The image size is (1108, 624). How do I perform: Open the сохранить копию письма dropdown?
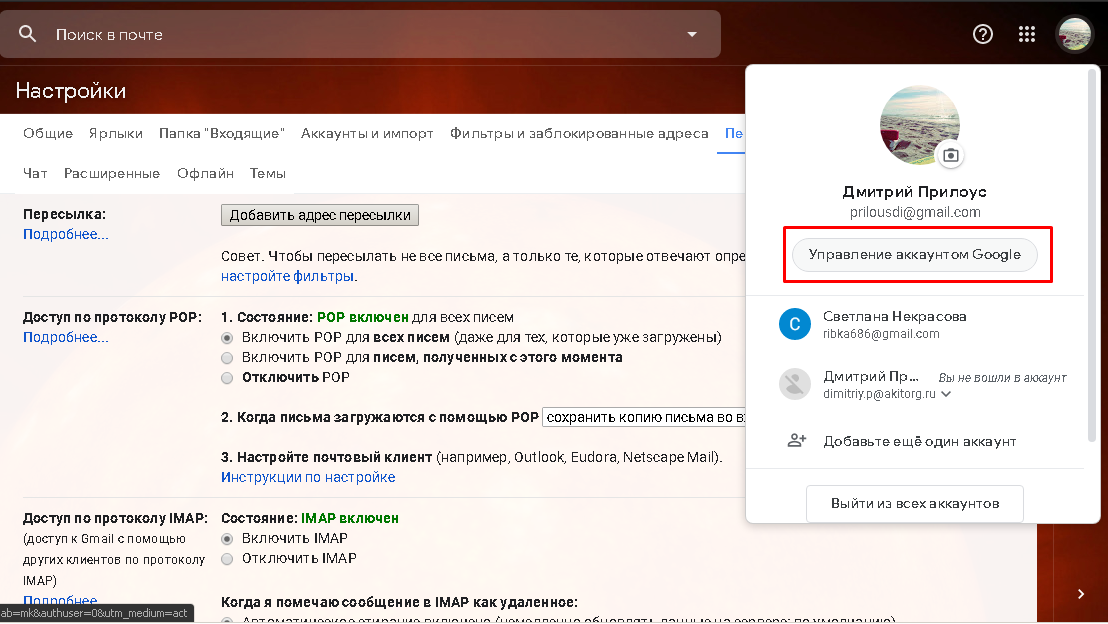coord(644,418)
